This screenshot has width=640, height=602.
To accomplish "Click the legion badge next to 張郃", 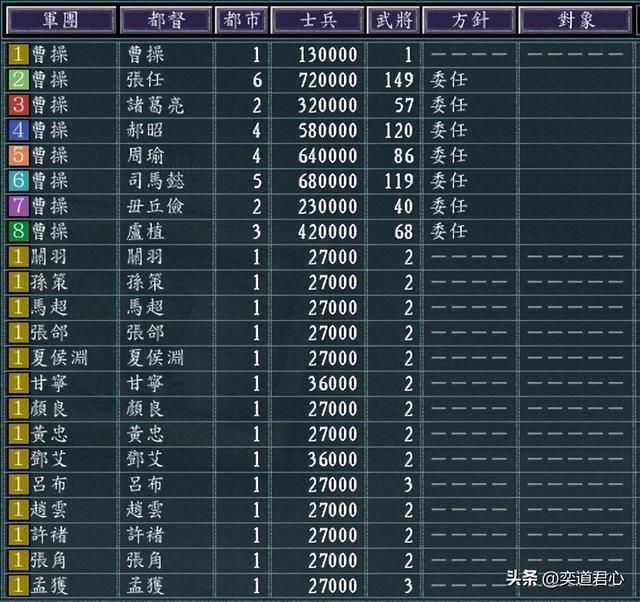I will (x=18, y=333).
